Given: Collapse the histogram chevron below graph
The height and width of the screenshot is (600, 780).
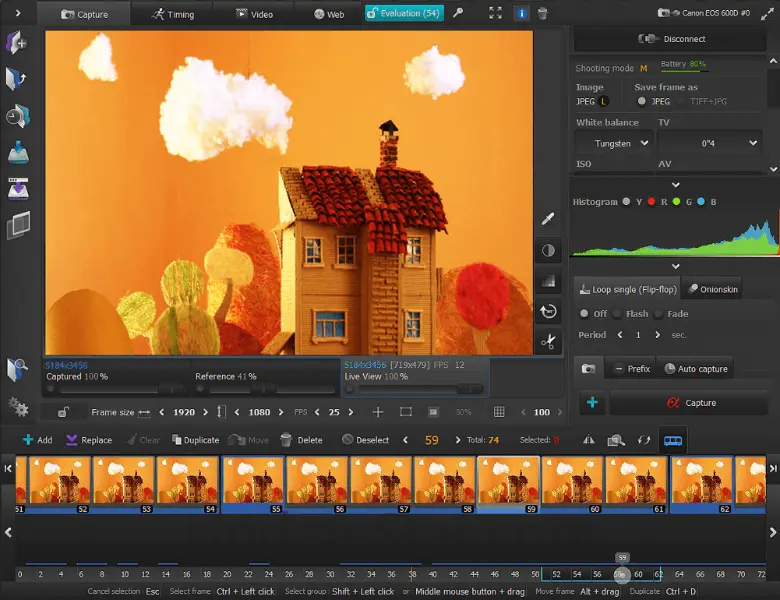Looking at the screenshot, I should click(676, 266).
